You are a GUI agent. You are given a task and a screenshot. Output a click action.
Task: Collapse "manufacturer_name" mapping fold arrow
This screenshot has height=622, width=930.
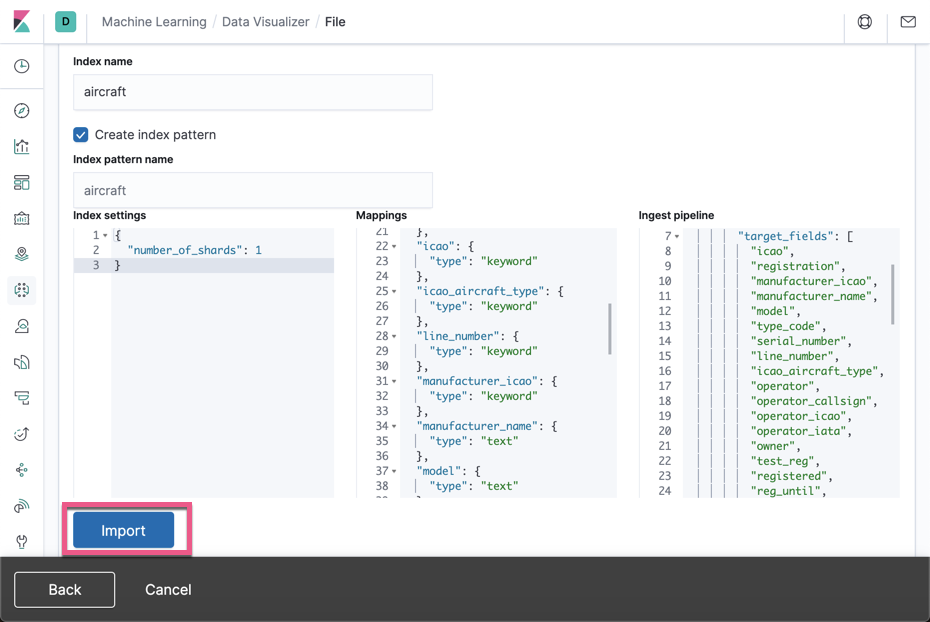[x=394, y=426]
